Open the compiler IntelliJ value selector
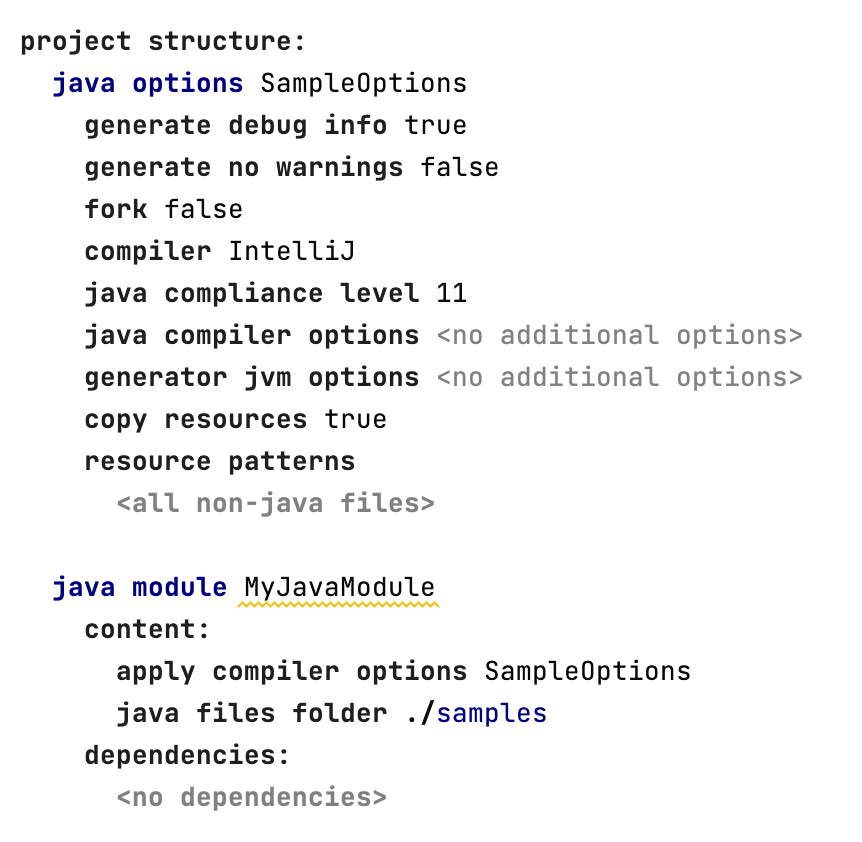The width and height of the screenshot is (862, 842). click(292, 251)
